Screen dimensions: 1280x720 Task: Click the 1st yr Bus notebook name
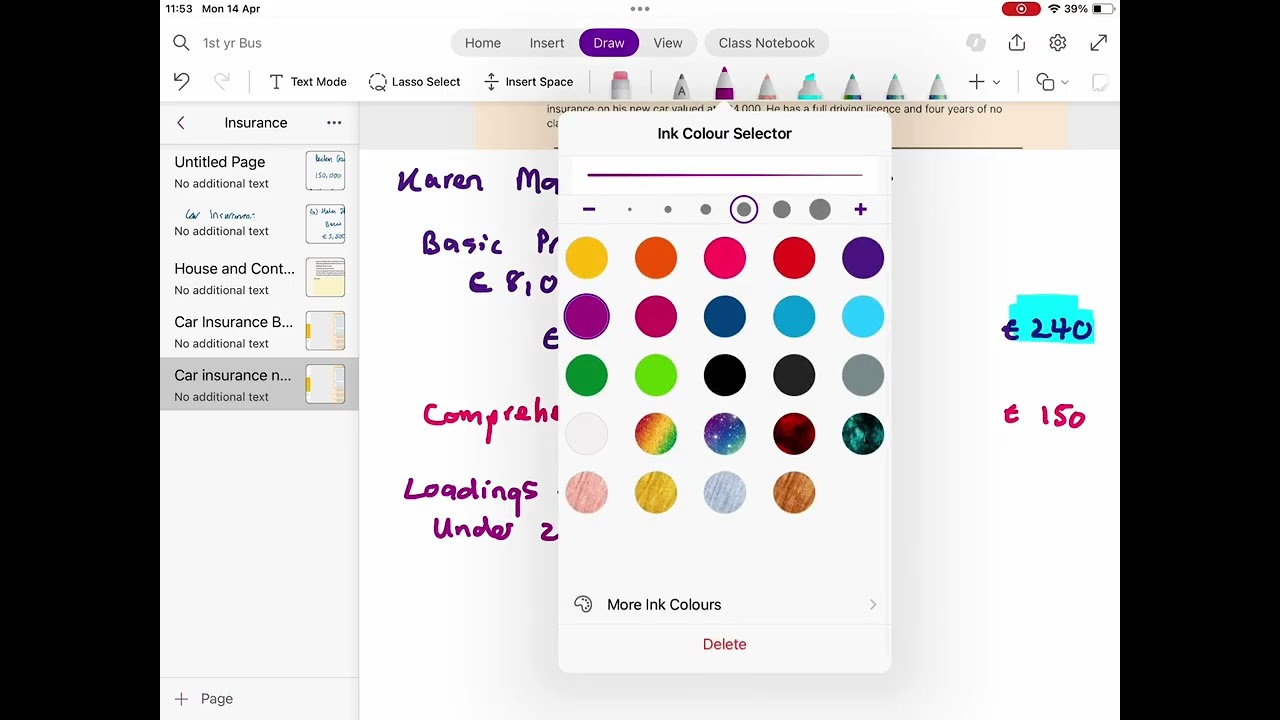[x=232, y=43]
